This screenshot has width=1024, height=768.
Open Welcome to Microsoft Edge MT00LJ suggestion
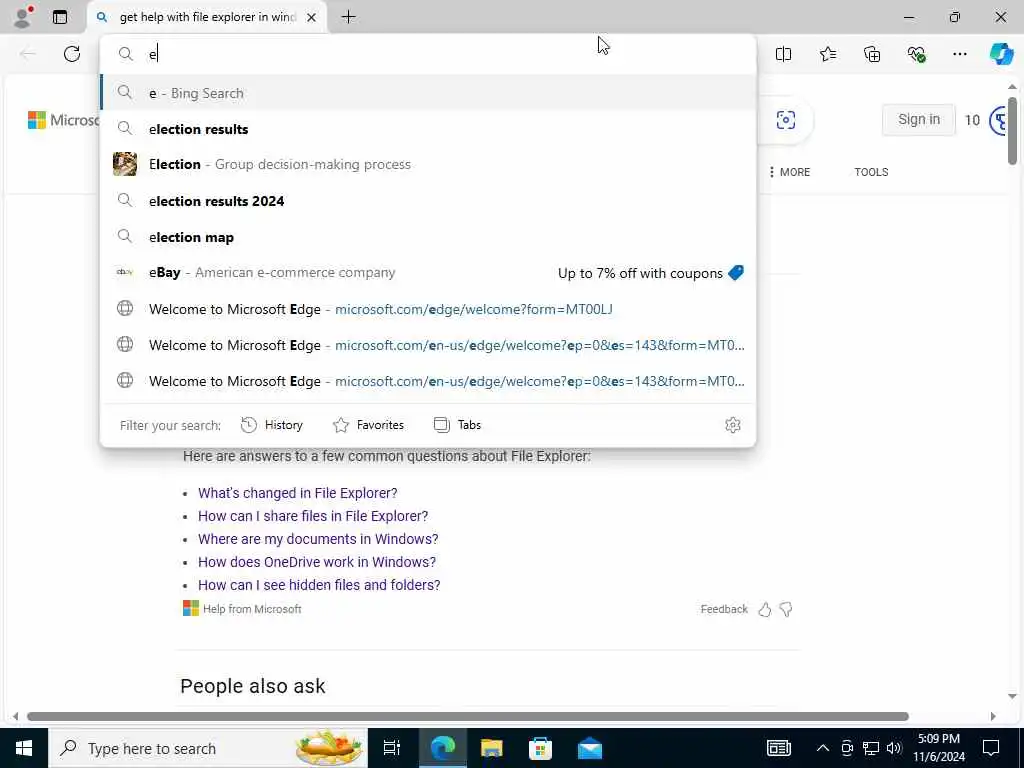[428, 308]
